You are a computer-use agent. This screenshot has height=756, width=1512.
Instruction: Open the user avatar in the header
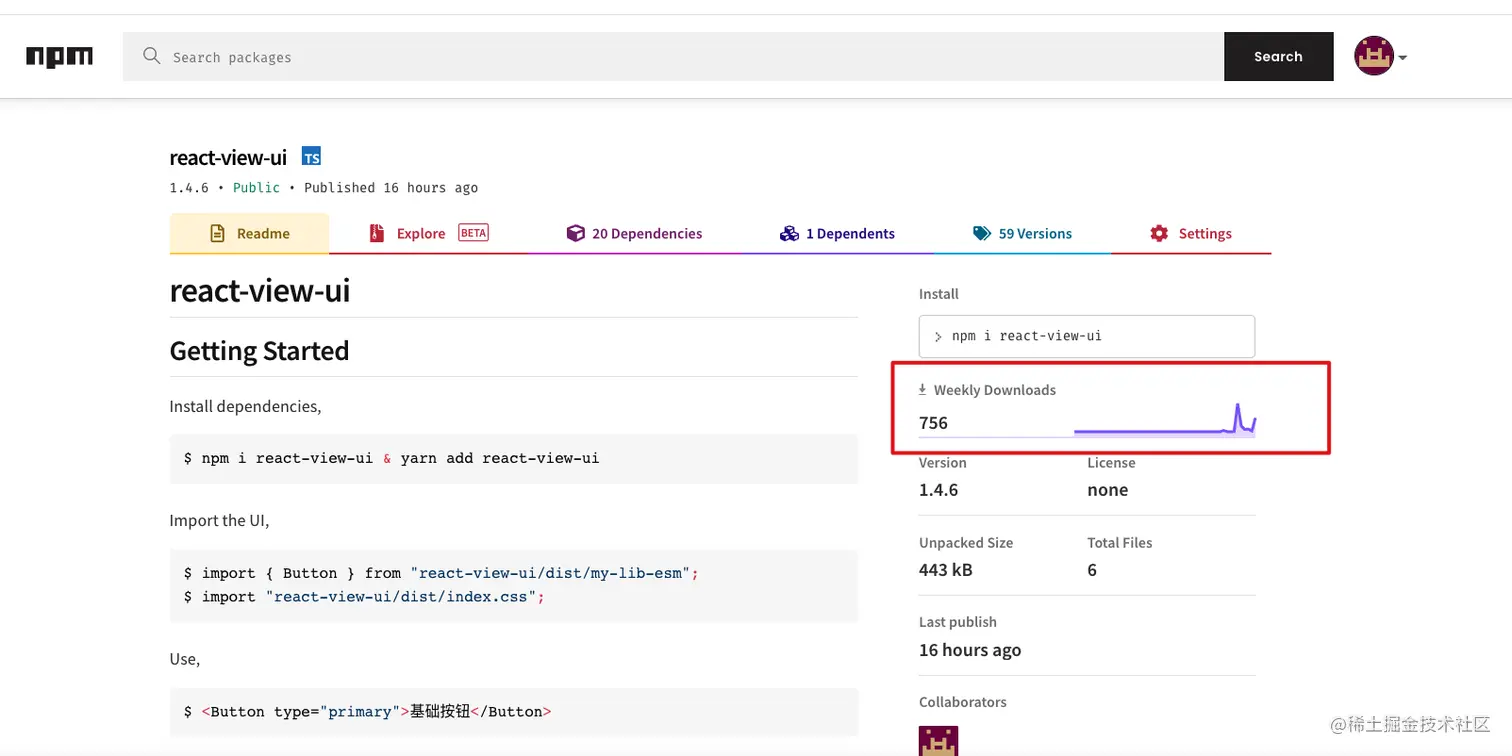pos(1374,56)
